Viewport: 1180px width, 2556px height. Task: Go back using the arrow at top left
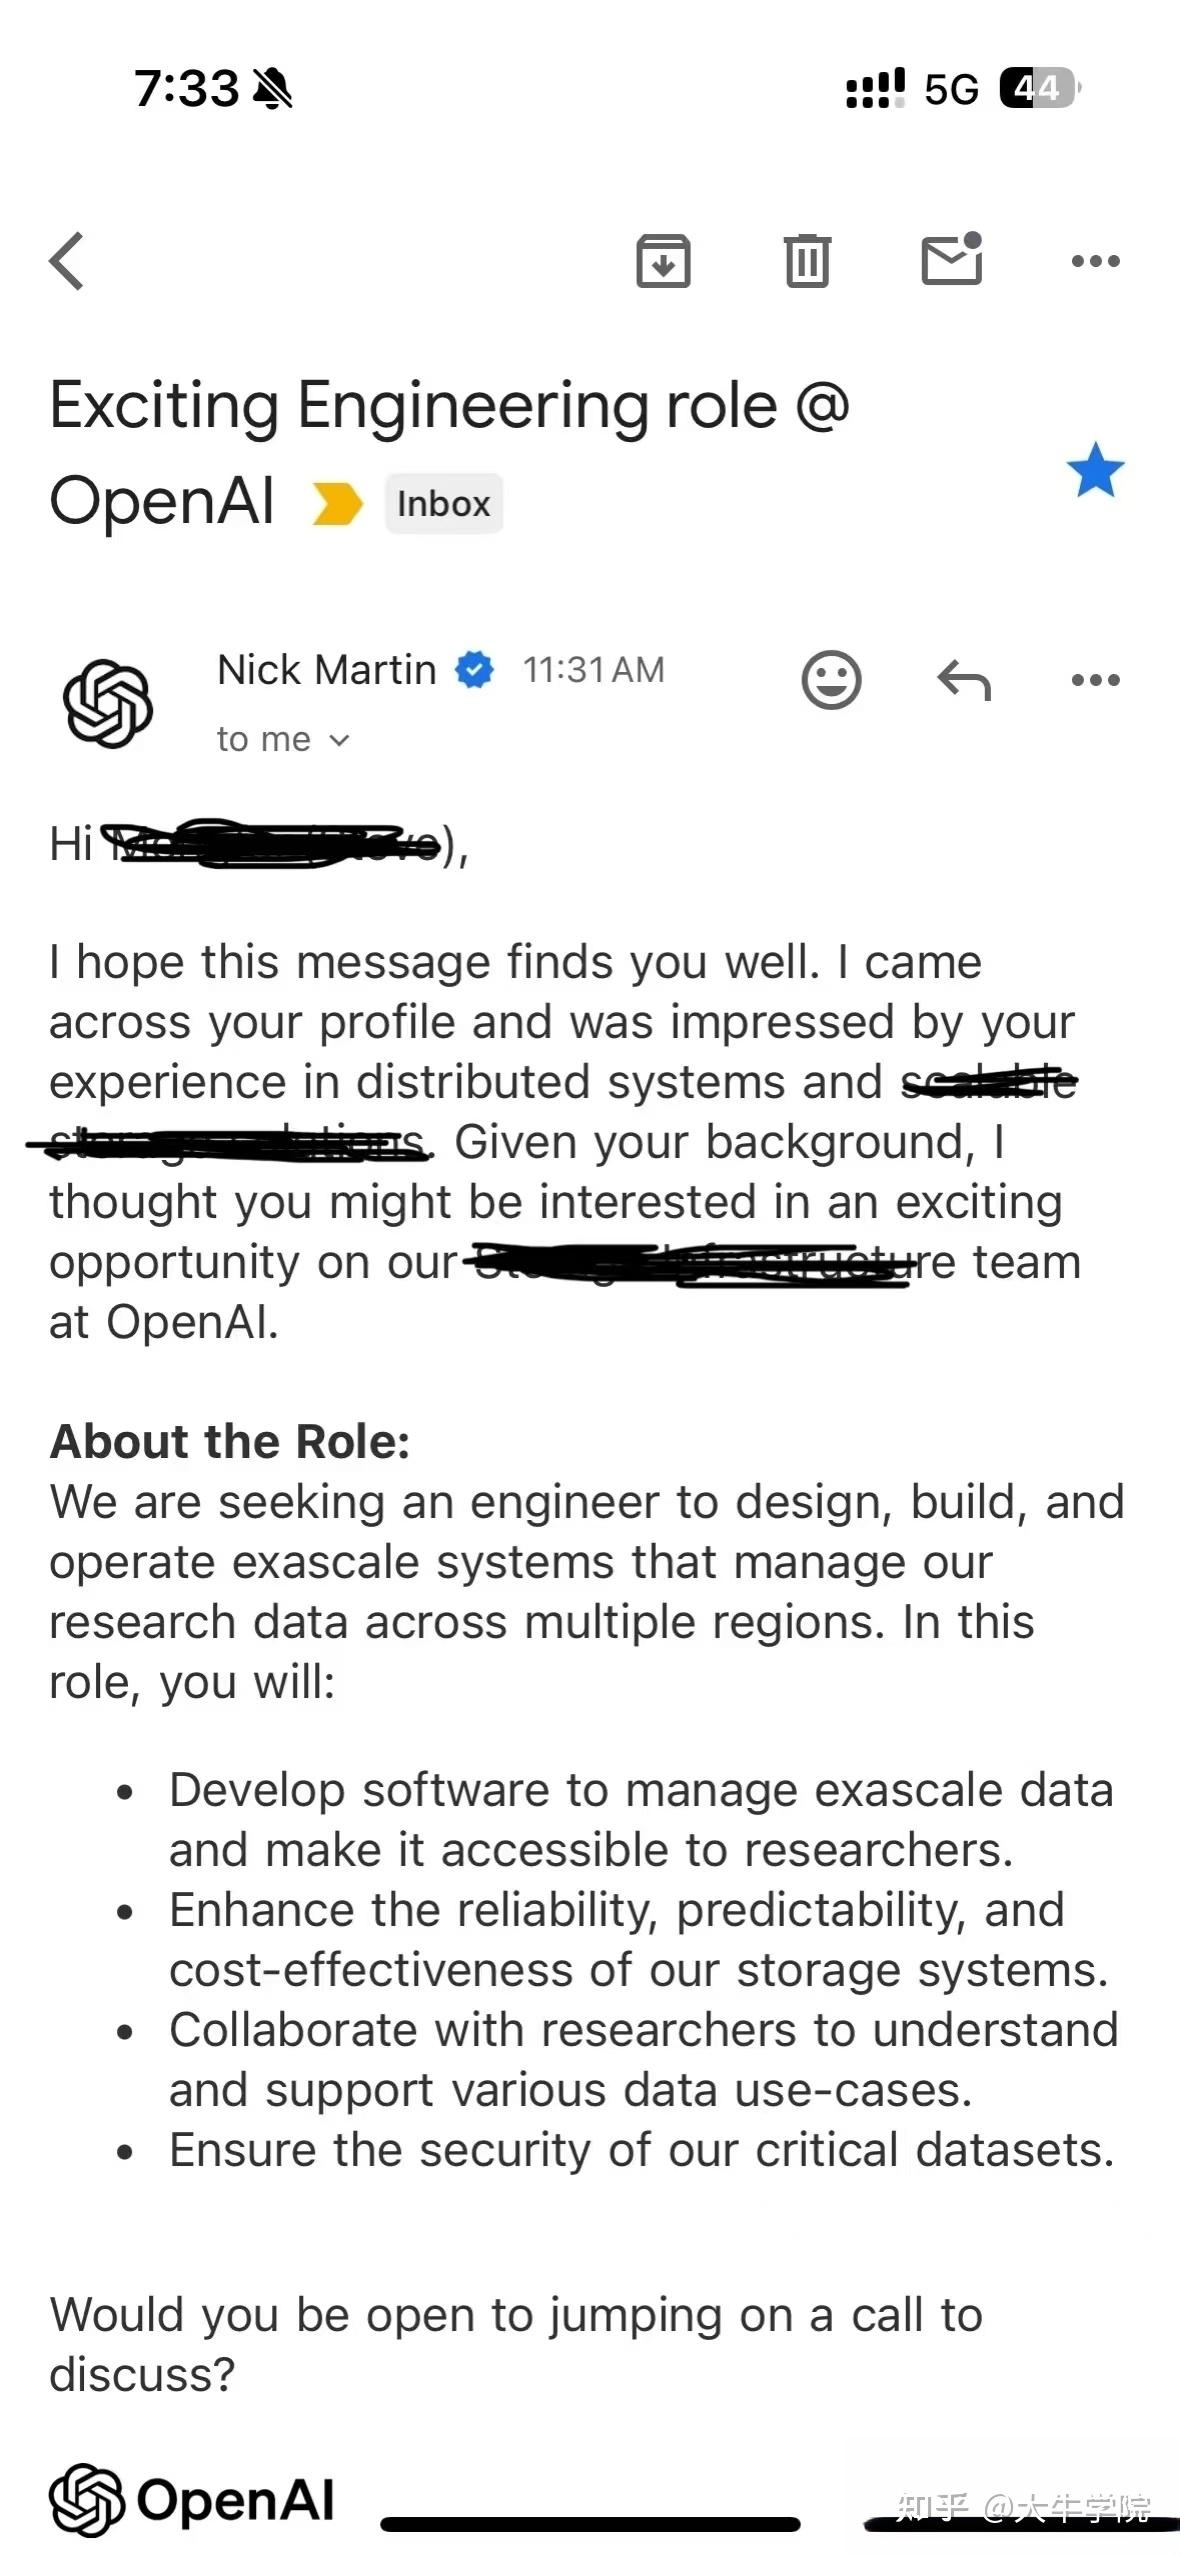pos(66,261)
